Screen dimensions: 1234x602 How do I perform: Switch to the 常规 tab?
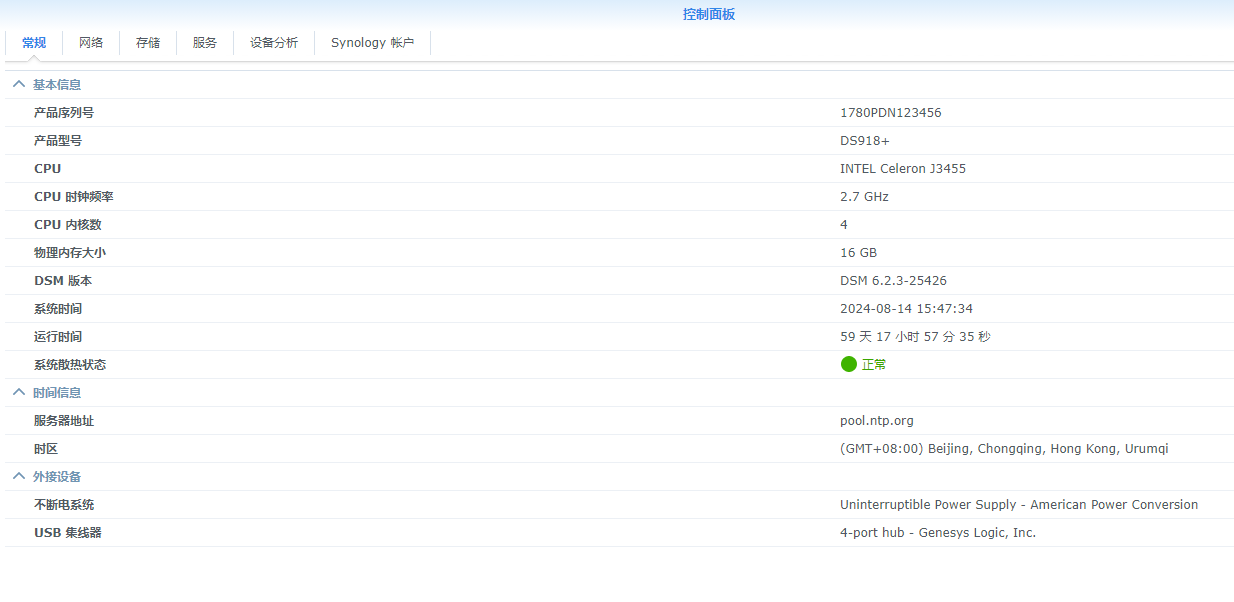[x=34, y=43]
